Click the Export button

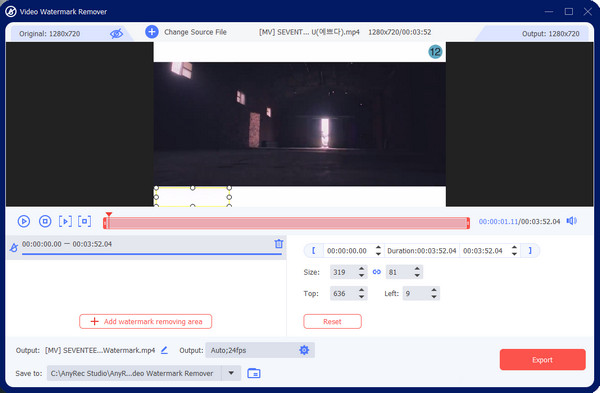(x=542, y=360)
